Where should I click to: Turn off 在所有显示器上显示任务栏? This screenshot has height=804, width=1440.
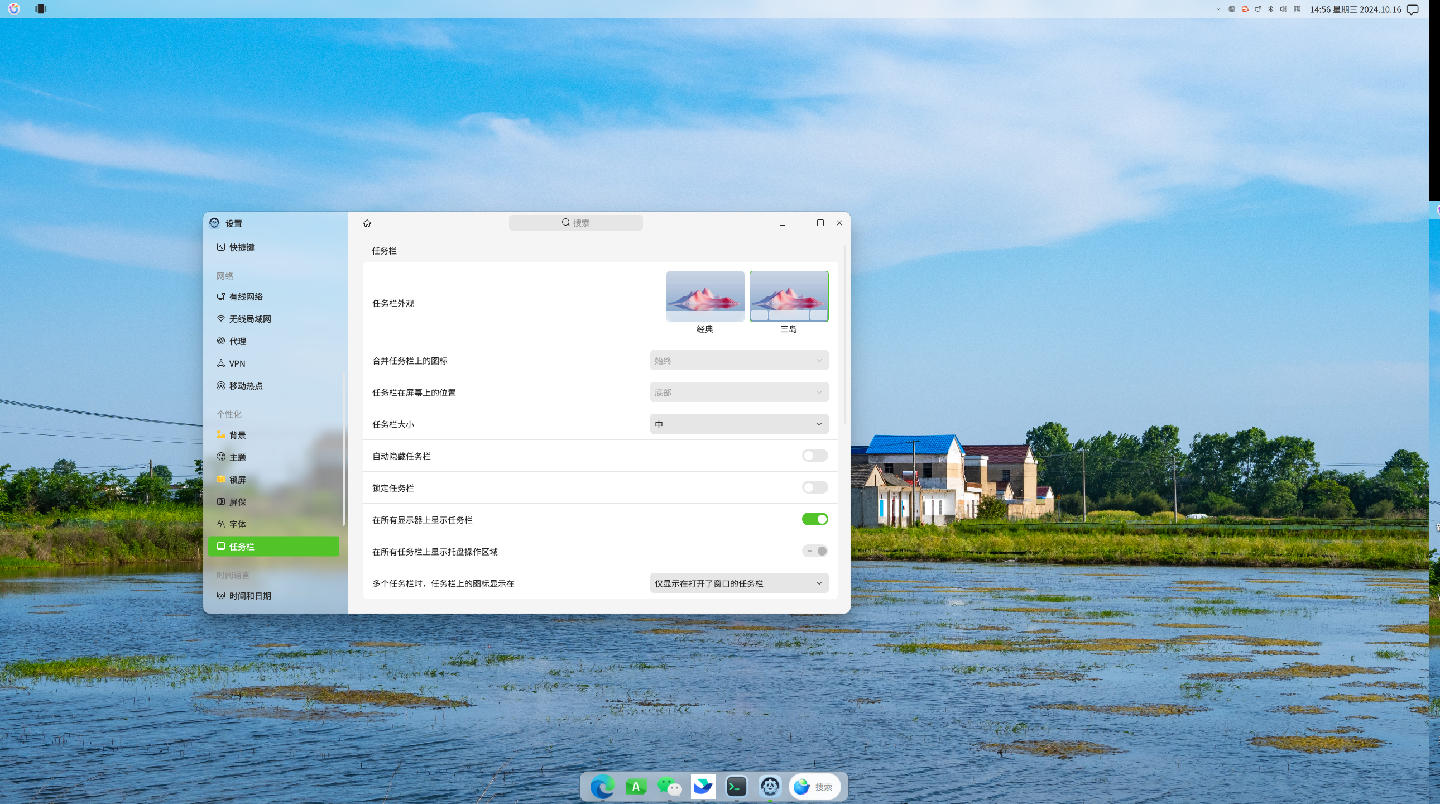815,520
